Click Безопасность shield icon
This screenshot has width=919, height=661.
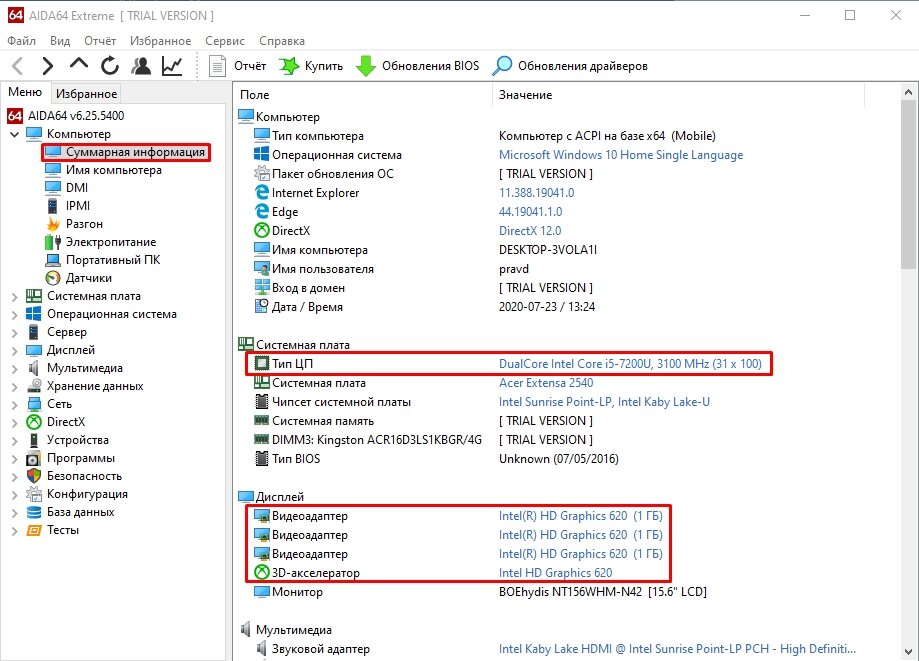(34, 476)
